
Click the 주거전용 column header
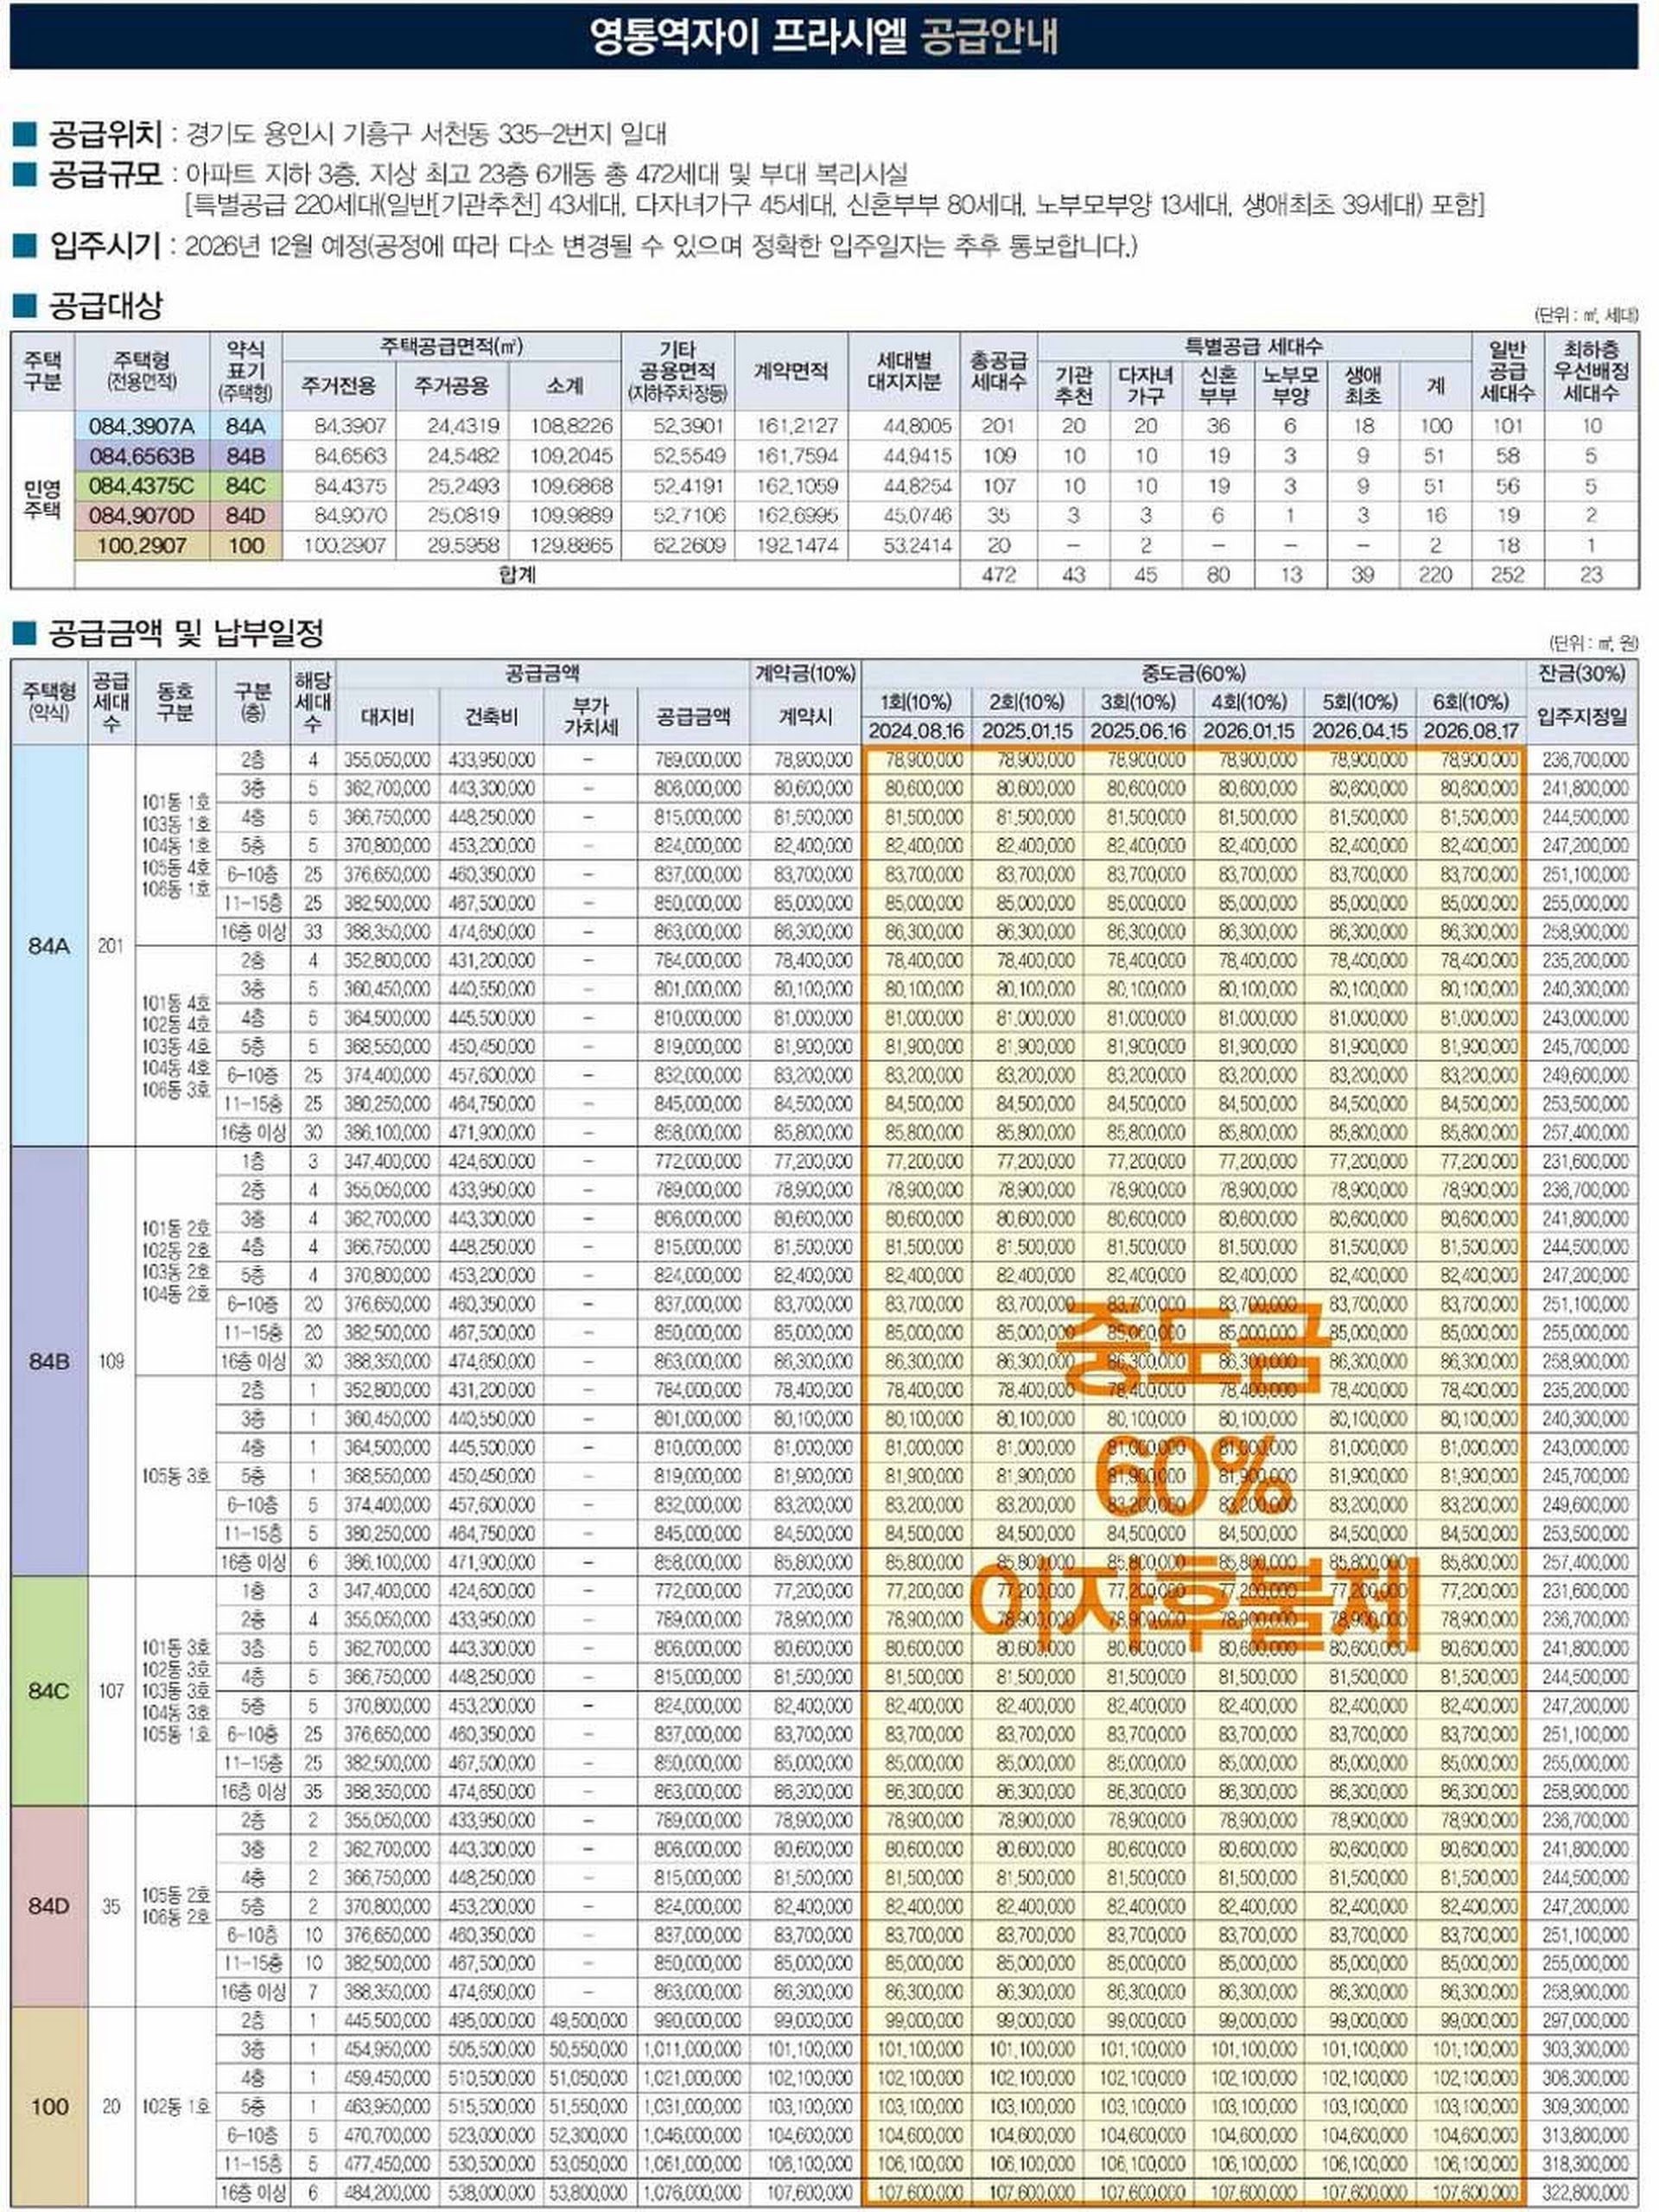point(340,385)
